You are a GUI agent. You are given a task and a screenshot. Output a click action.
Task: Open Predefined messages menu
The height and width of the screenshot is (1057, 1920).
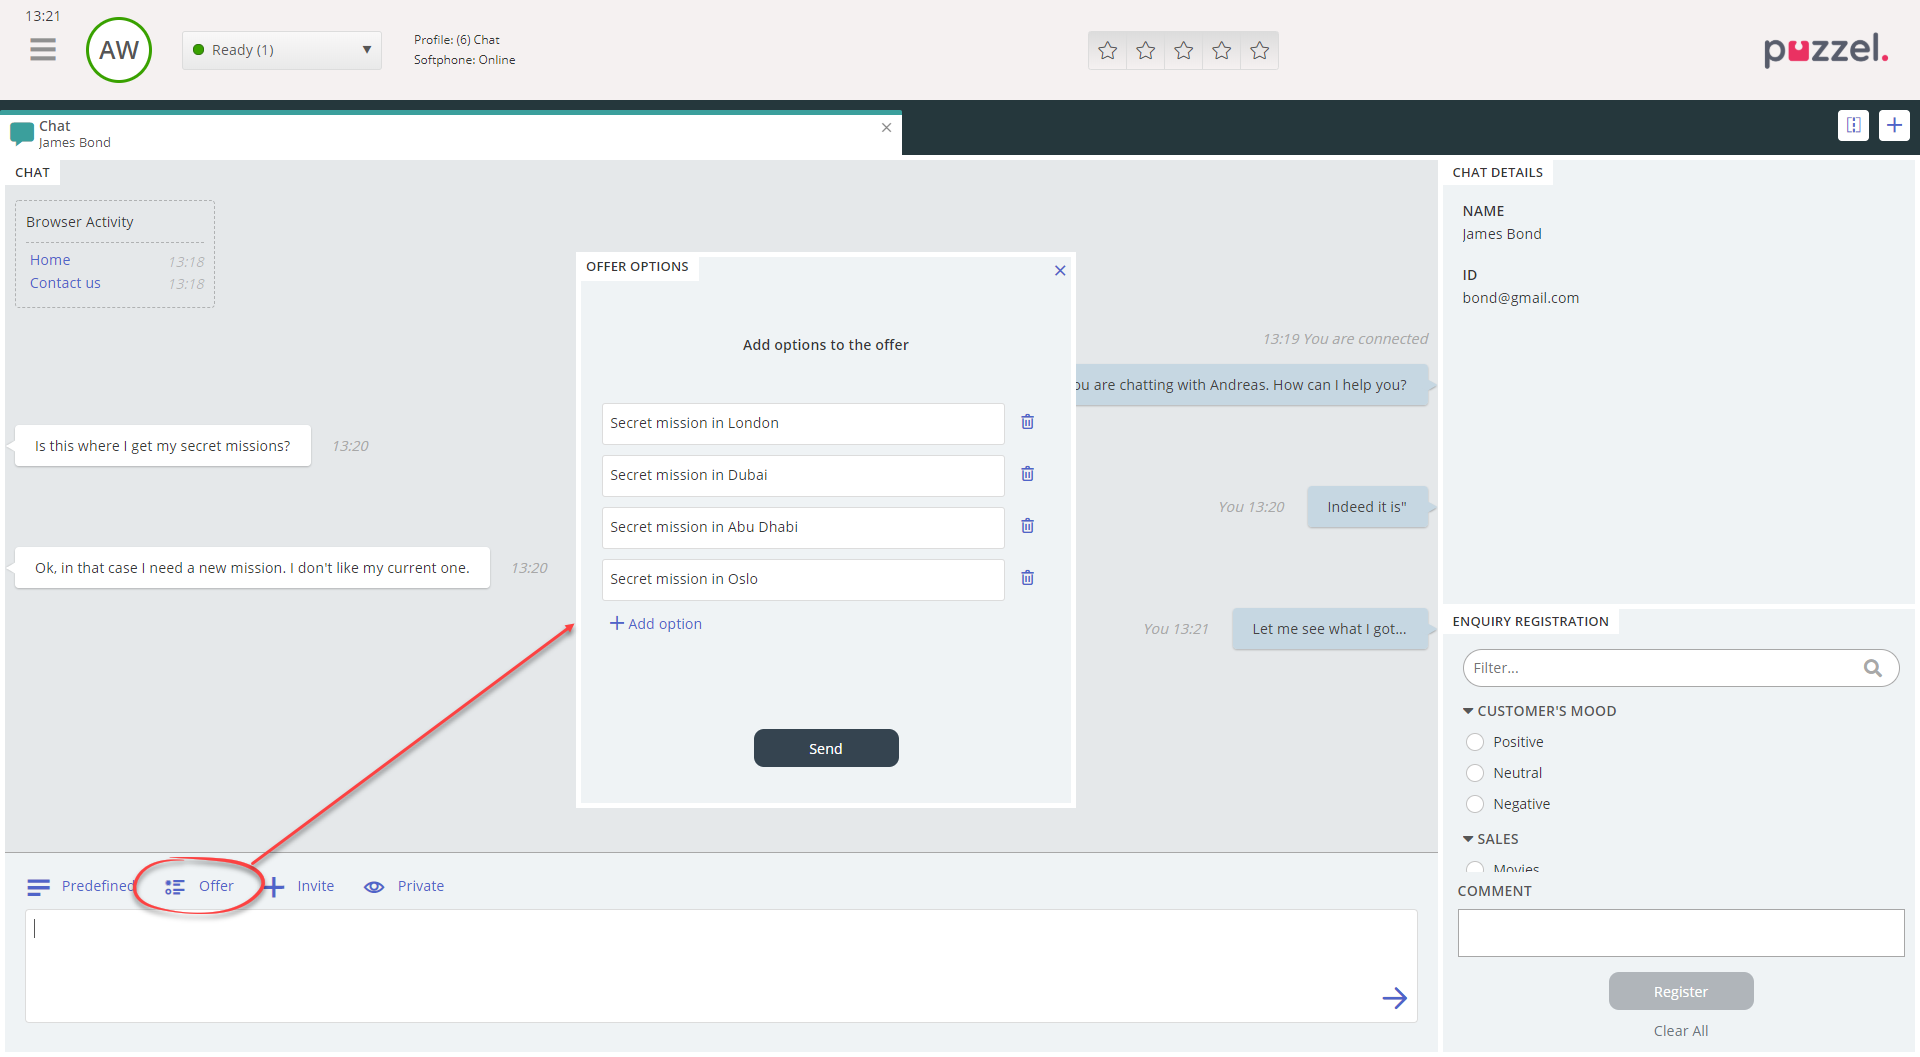click(80, 886)
